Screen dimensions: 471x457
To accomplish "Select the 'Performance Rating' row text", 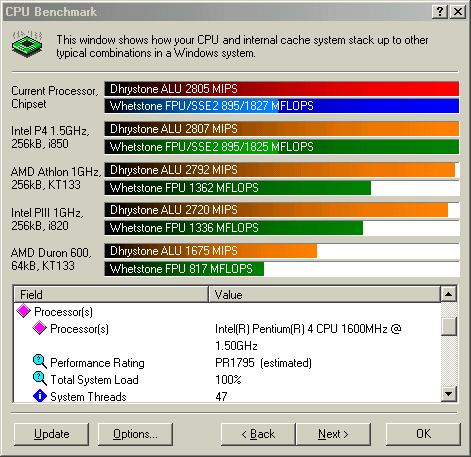I will pos(97,363).
